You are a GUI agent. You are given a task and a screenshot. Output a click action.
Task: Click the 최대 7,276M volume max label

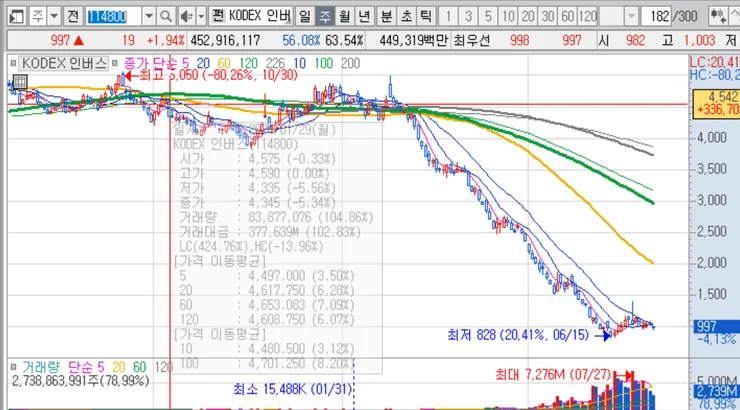coord(553,375)
